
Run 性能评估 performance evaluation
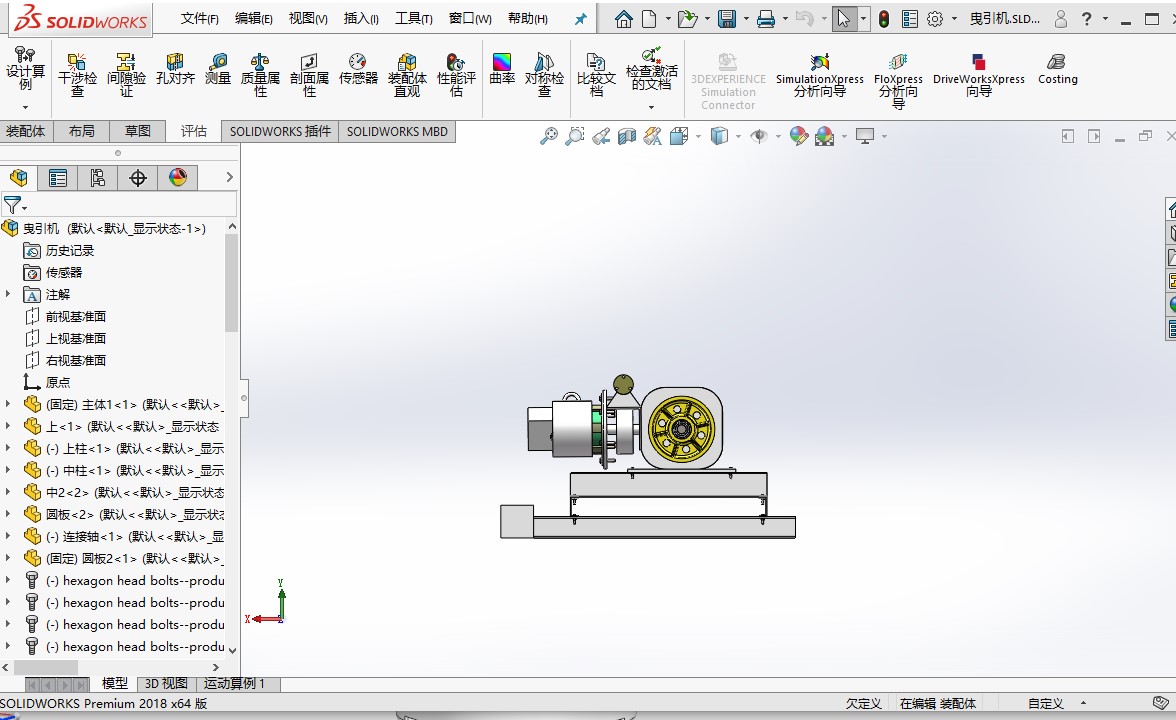(x=456, y=75)
